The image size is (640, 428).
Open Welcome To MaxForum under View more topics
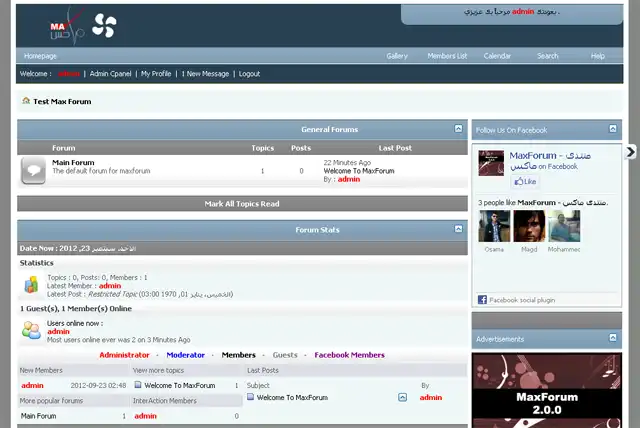point(180,385)
